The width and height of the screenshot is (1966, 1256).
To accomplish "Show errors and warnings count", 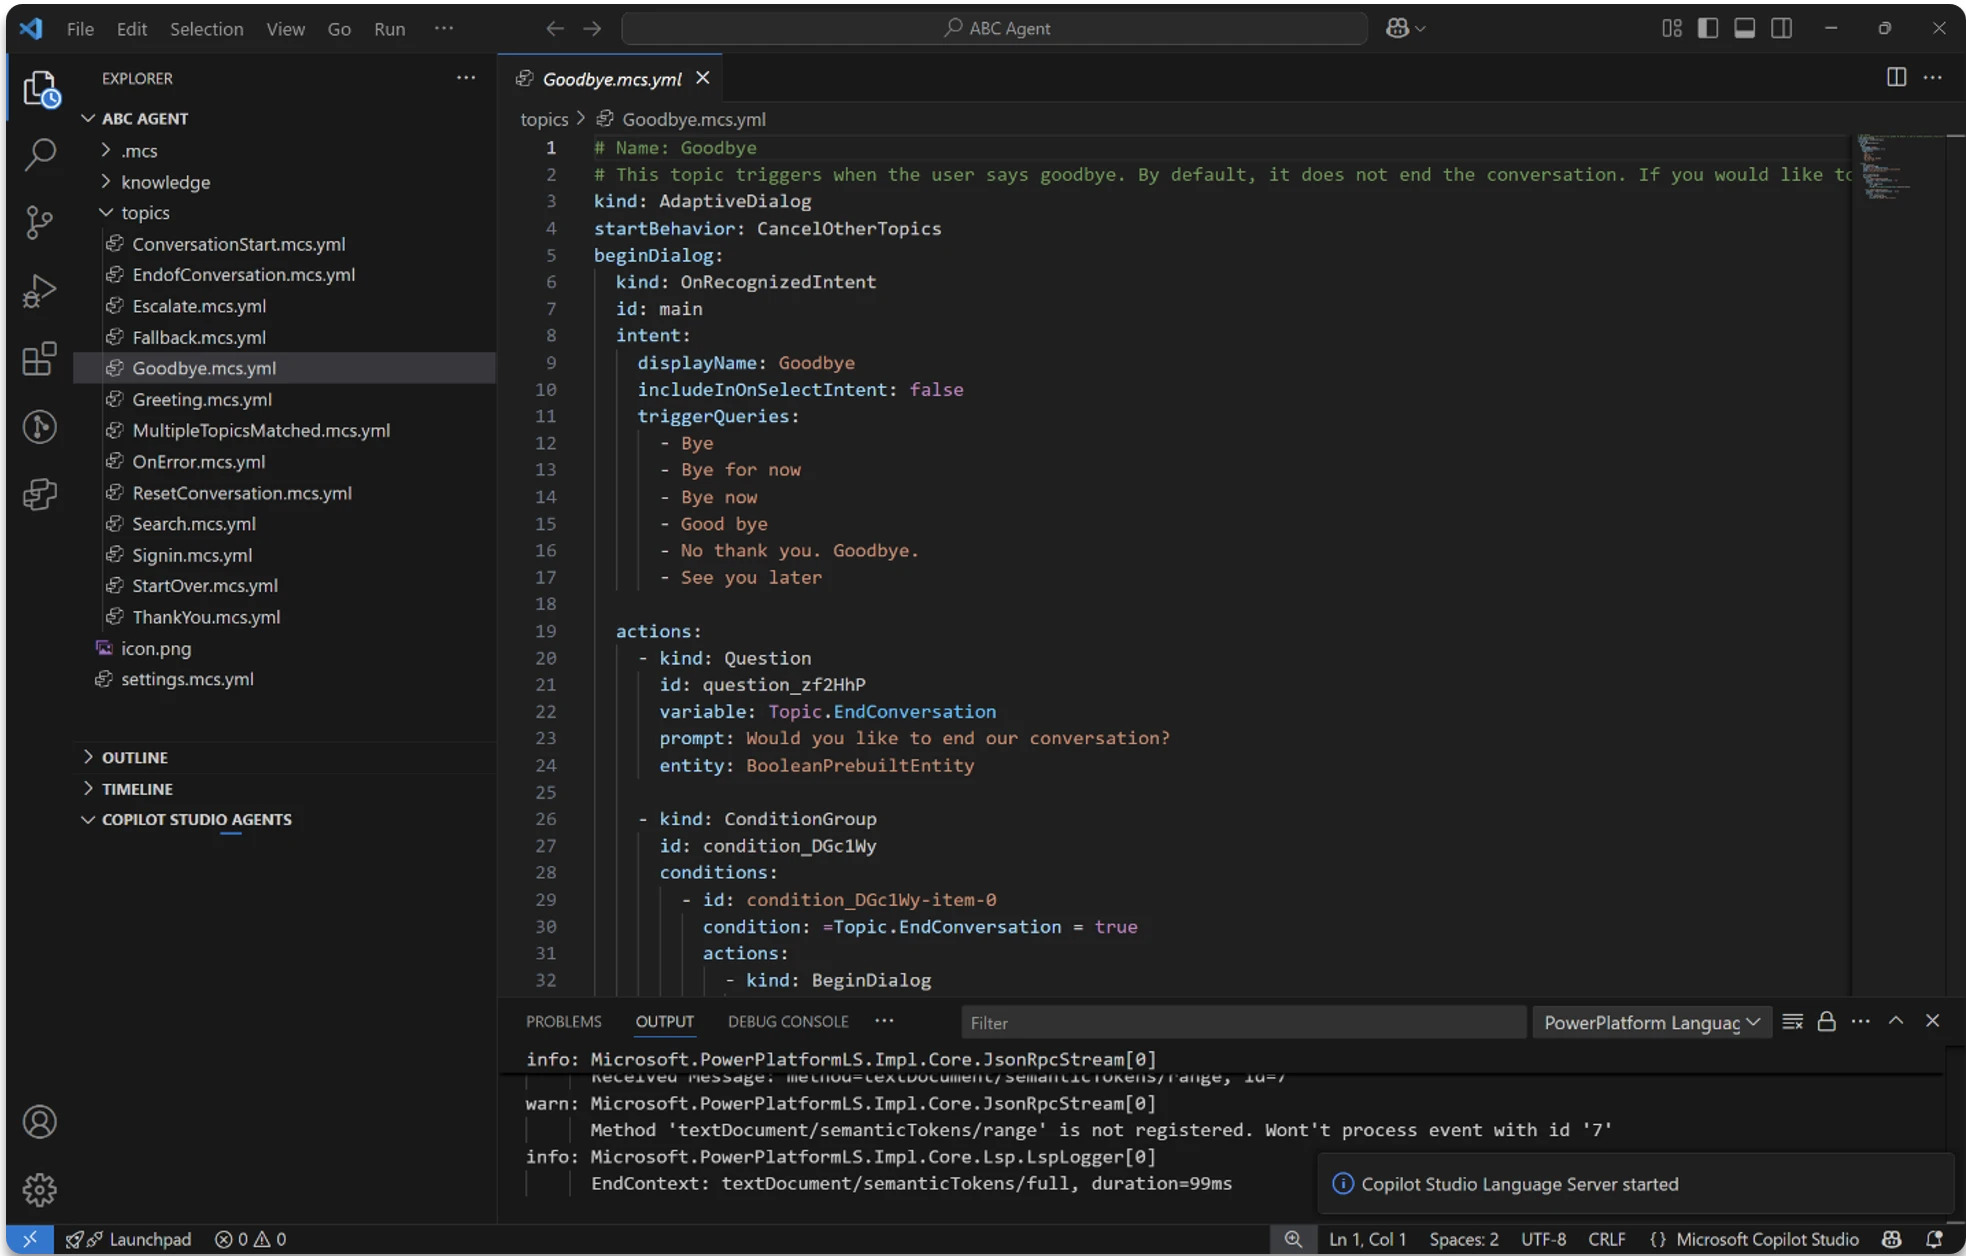I will [x=250, y=1239].
